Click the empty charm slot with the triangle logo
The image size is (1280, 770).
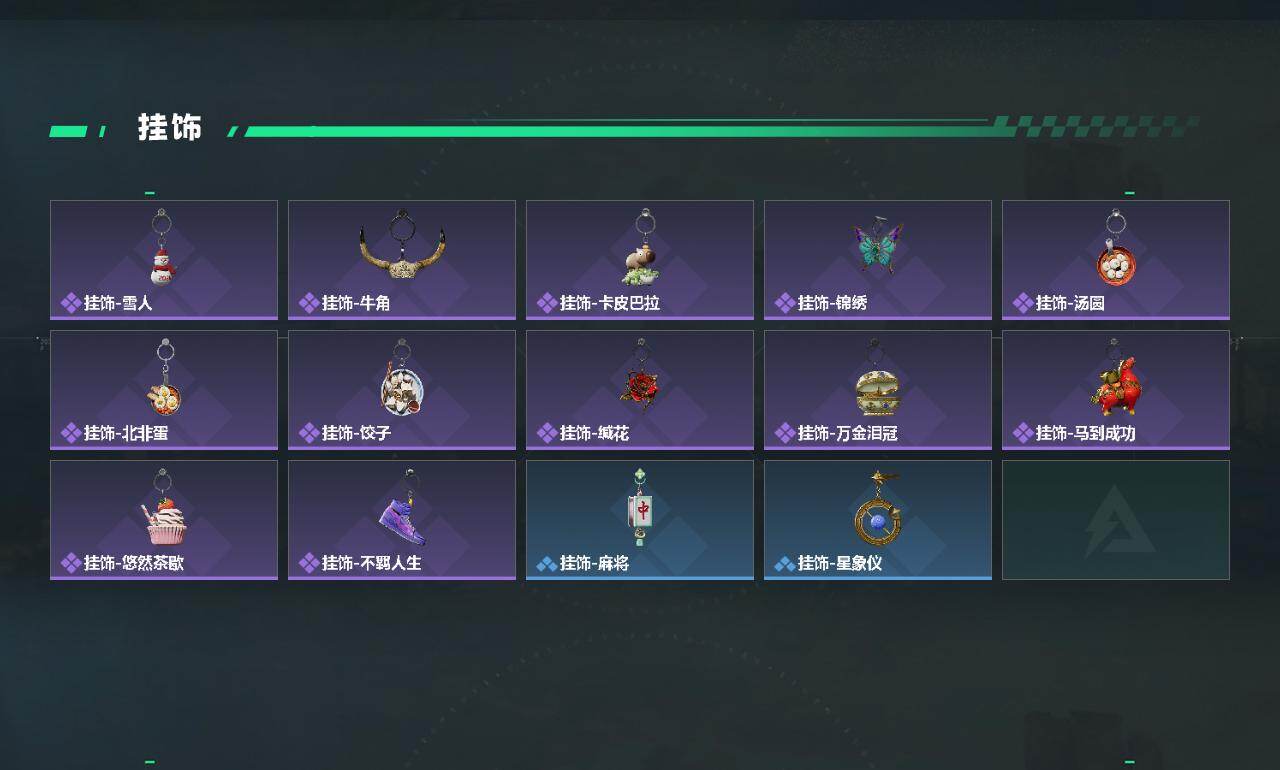coord(1116,520)
